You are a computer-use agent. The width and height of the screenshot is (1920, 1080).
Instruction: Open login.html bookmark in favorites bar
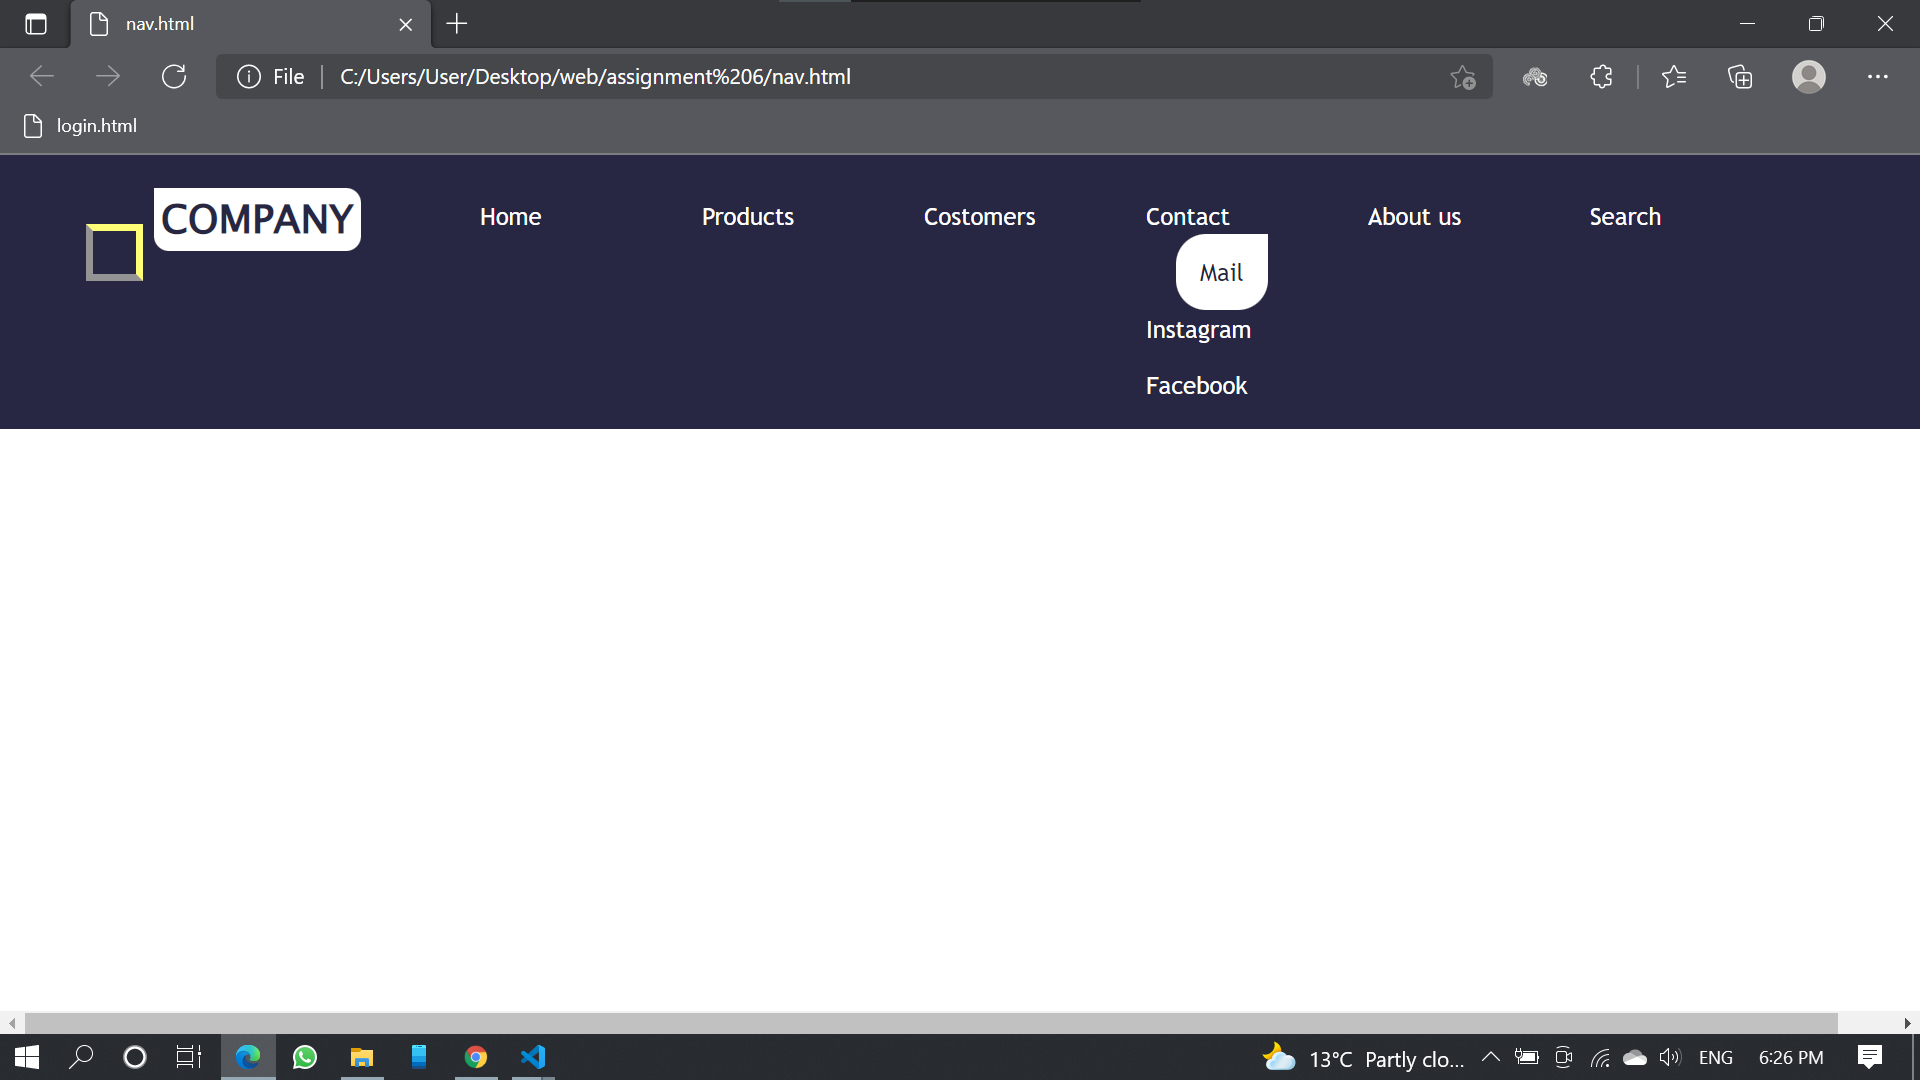[80, 126]
